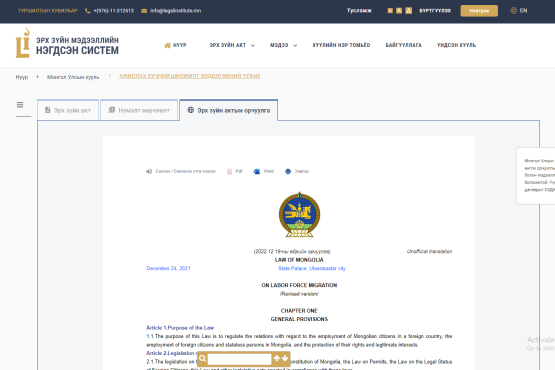The width and height of the screenshot is (555, 370).
Task: Select the smallest font size A button
Action: pos(390,11)
